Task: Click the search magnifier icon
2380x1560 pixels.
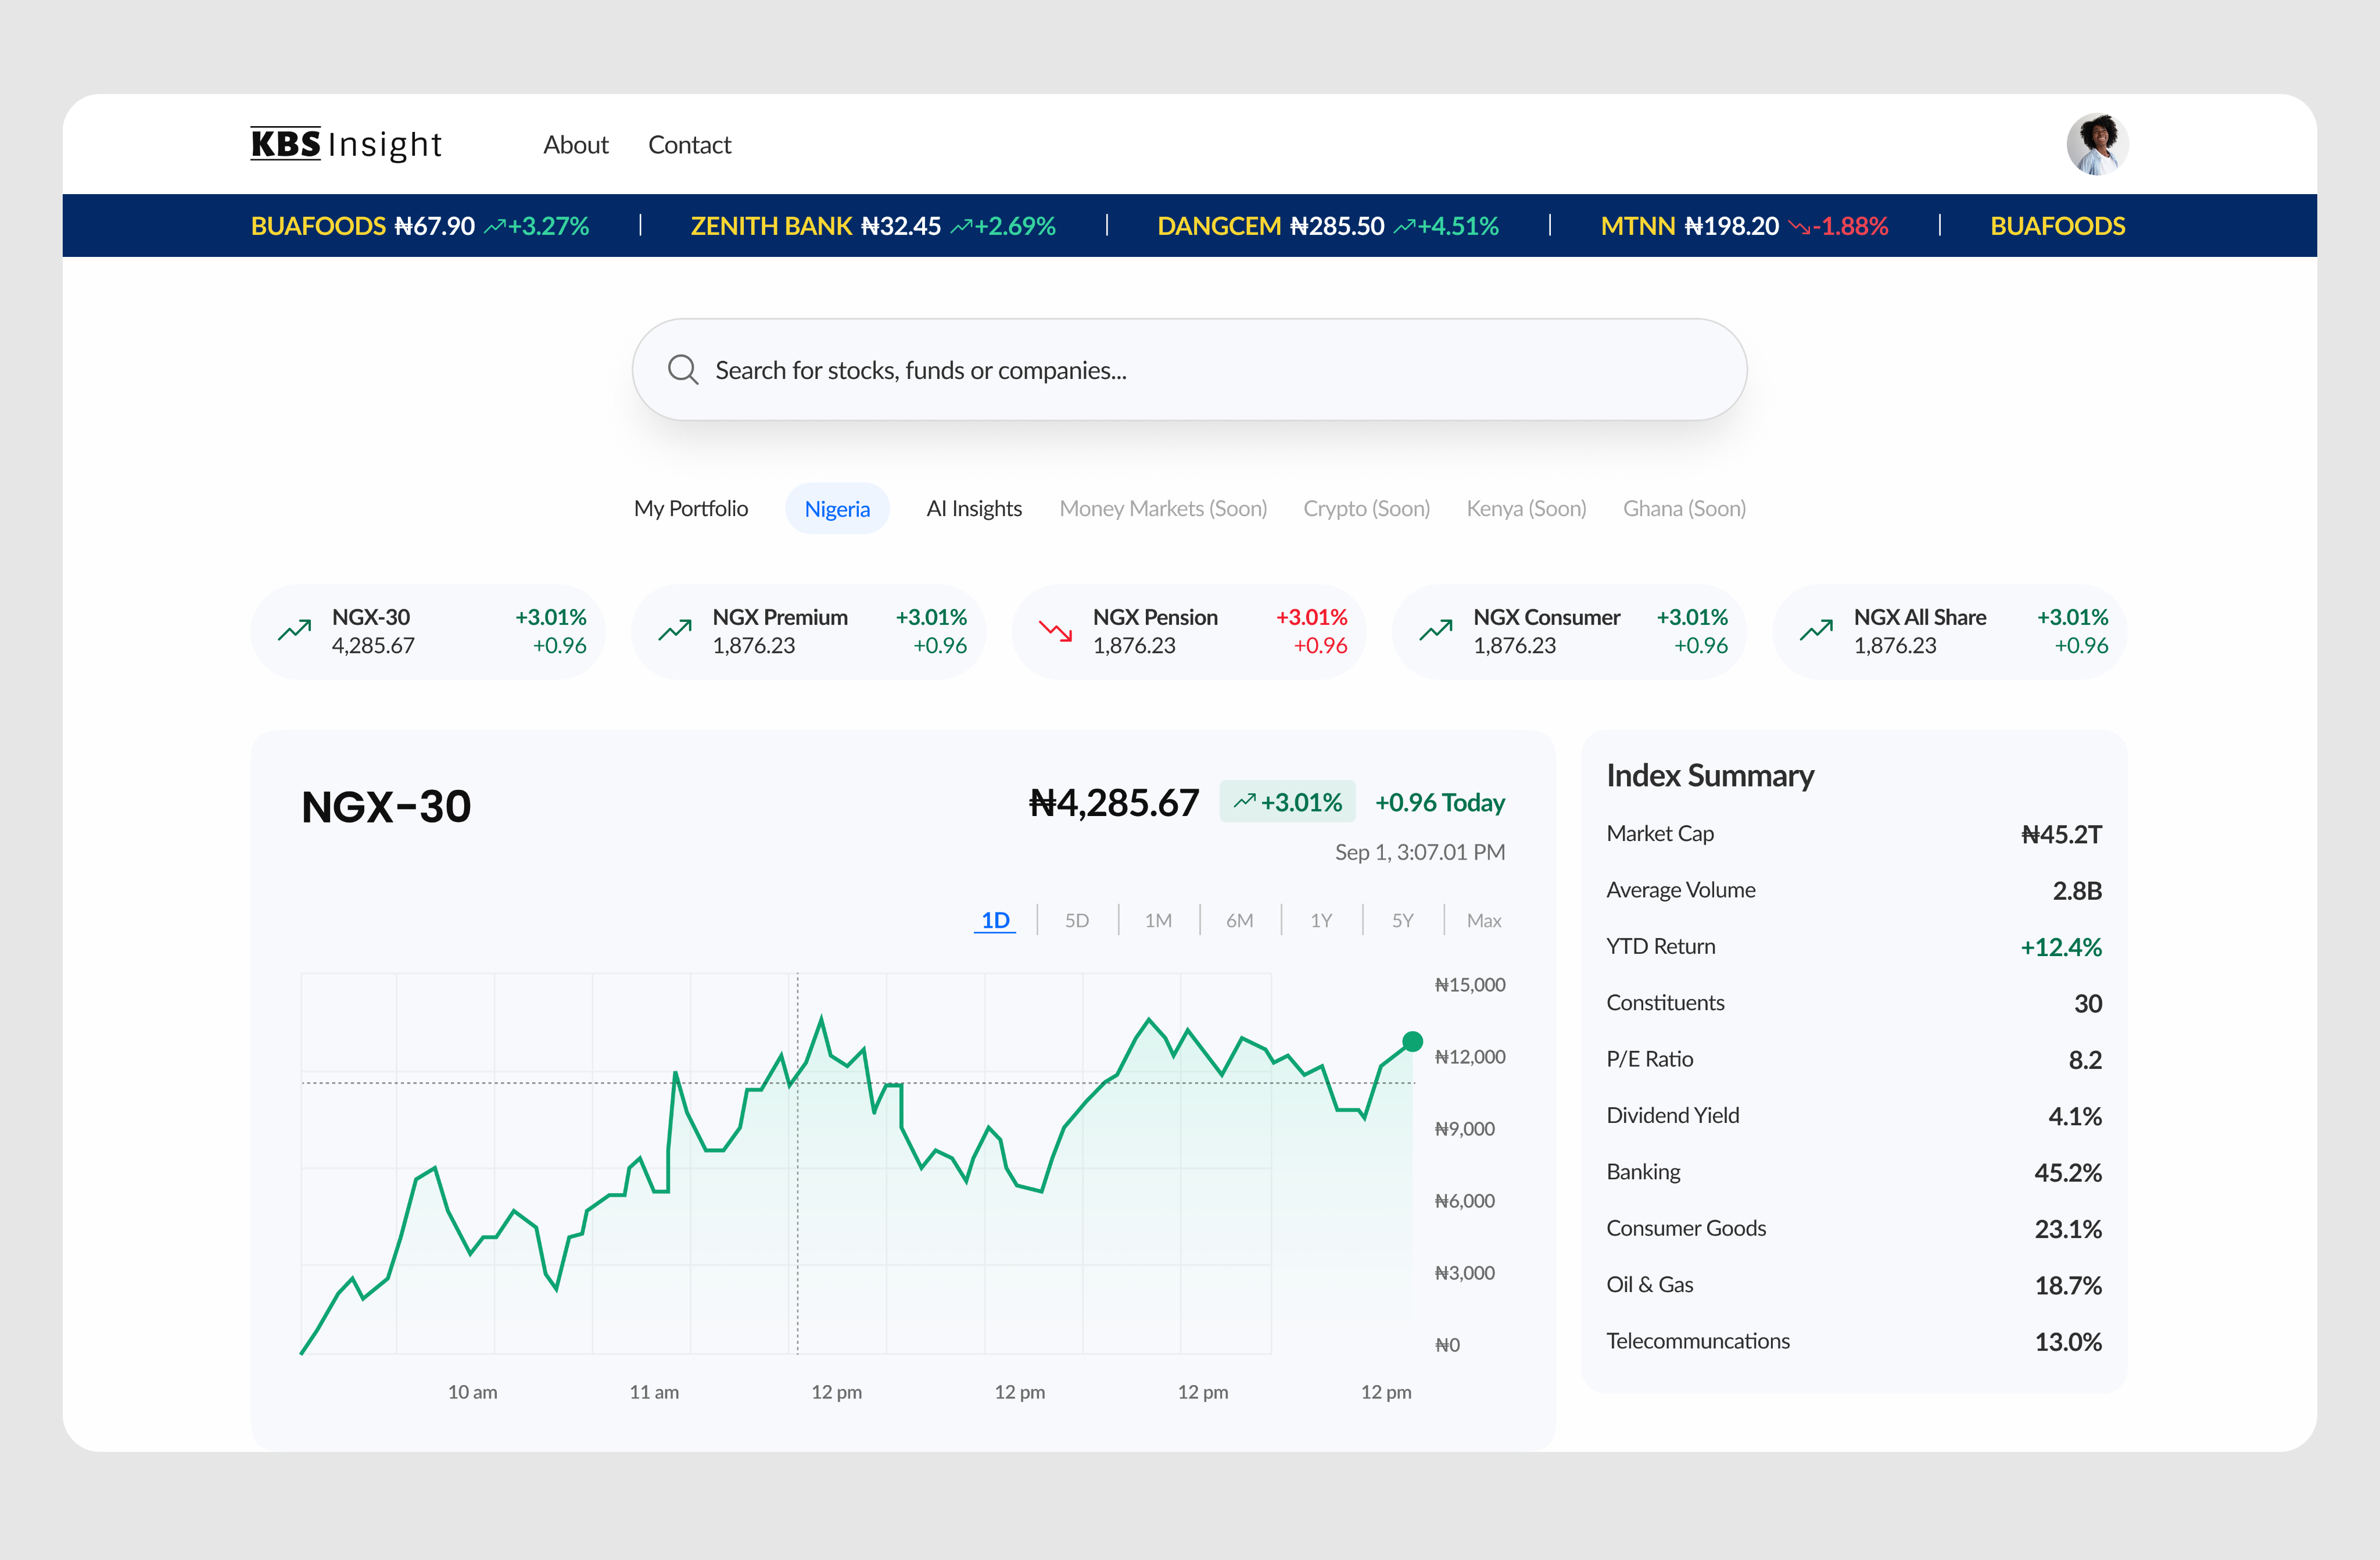Action: (683, 370)
